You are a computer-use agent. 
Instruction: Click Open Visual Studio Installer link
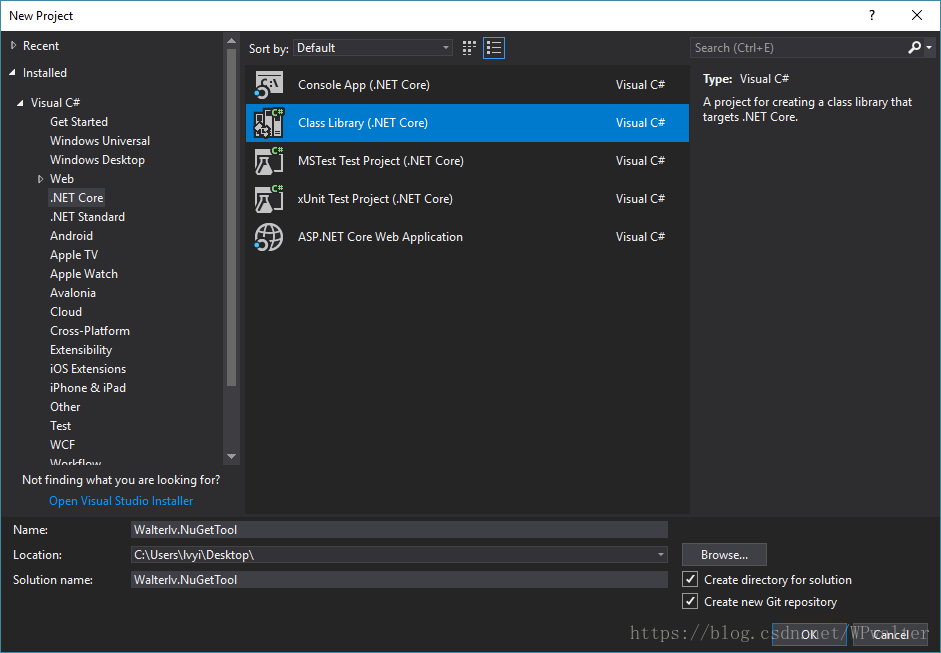click(121, 501)
